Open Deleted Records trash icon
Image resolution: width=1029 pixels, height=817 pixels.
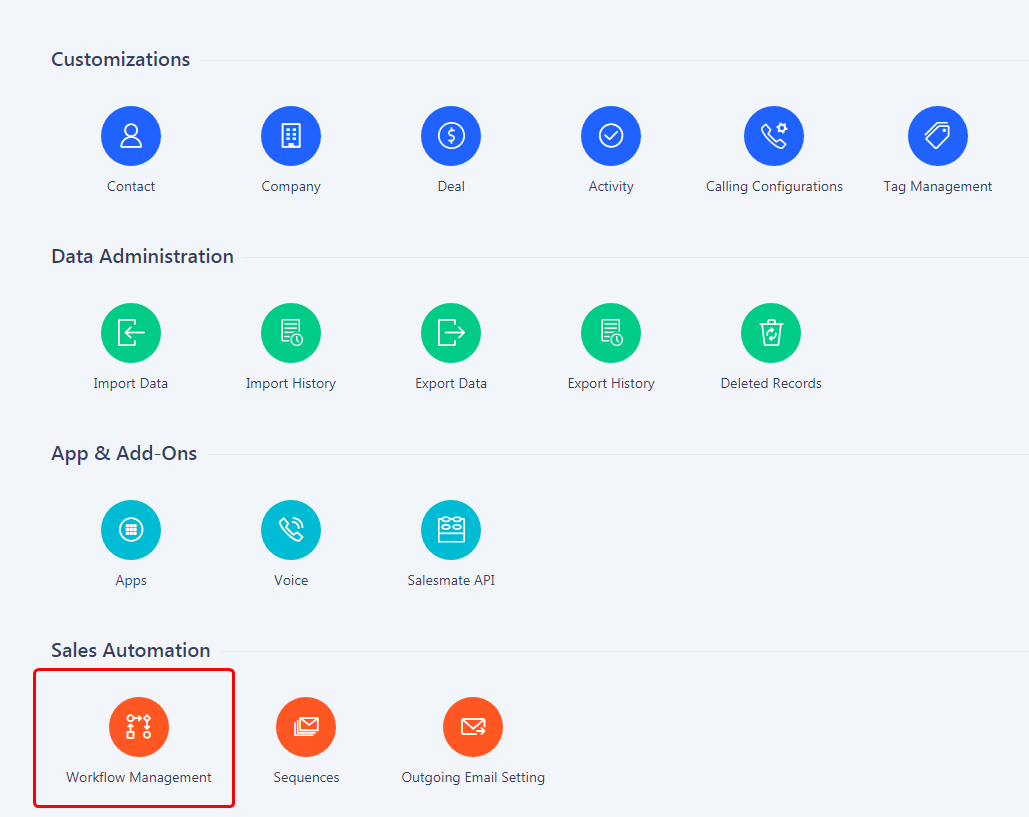tap(771, 333)
